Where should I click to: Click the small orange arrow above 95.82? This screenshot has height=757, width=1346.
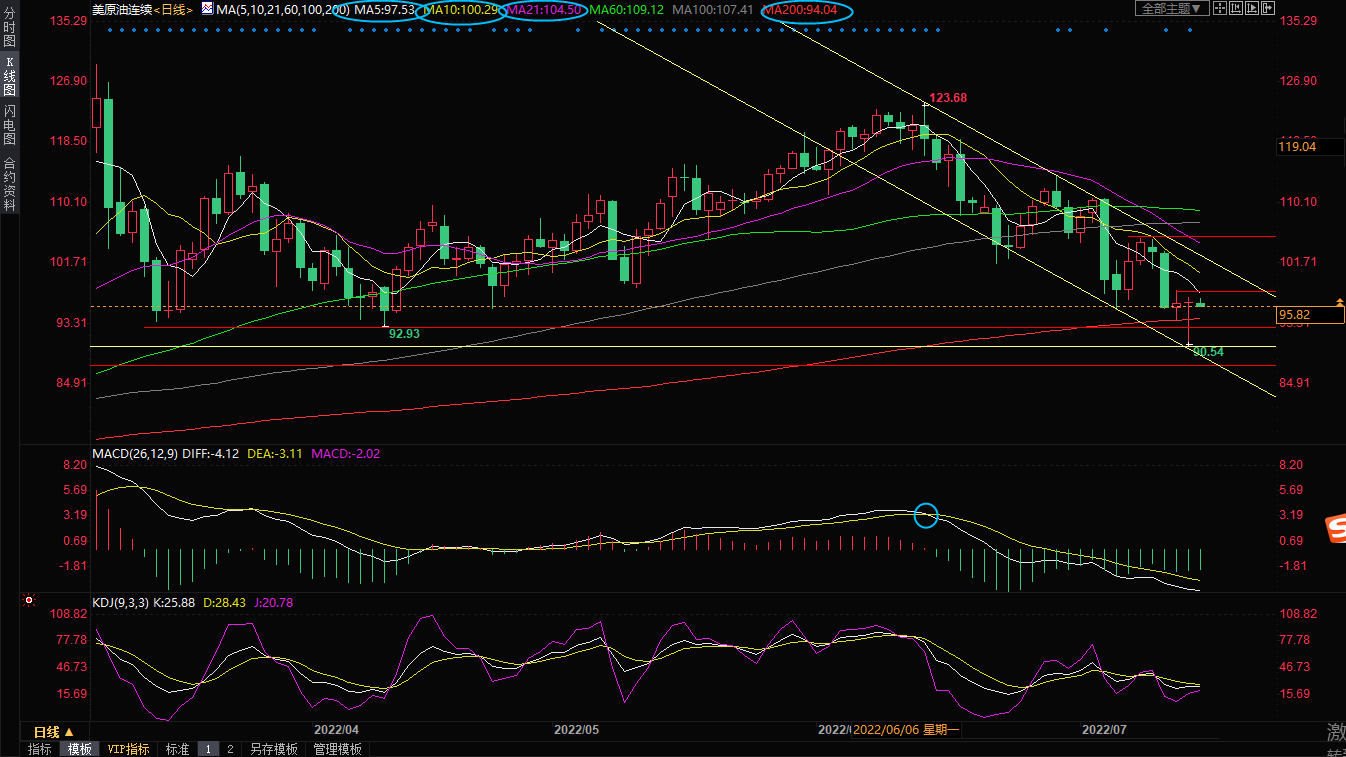(1339, 301)
